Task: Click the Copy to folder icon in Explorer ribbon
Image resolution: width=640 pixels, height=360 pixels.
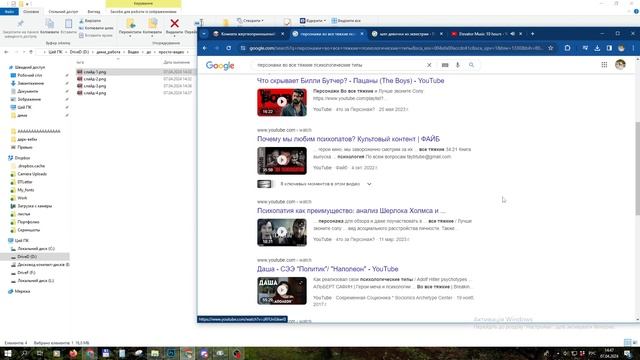Action: pyautogui.click(x=153, y=24)
